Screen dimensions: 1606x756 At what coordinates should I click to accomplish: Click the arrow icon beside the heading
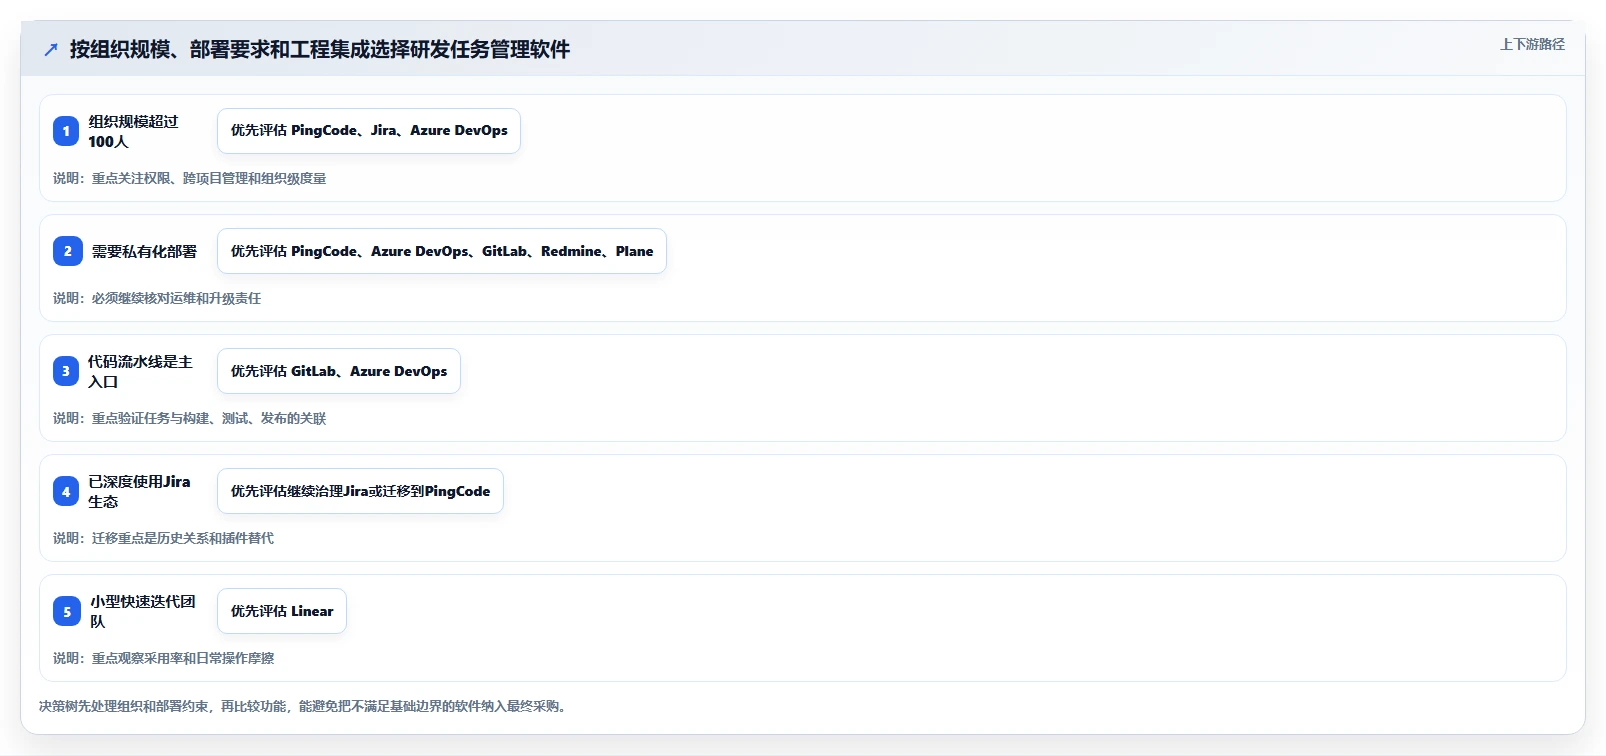pos(51,49)
